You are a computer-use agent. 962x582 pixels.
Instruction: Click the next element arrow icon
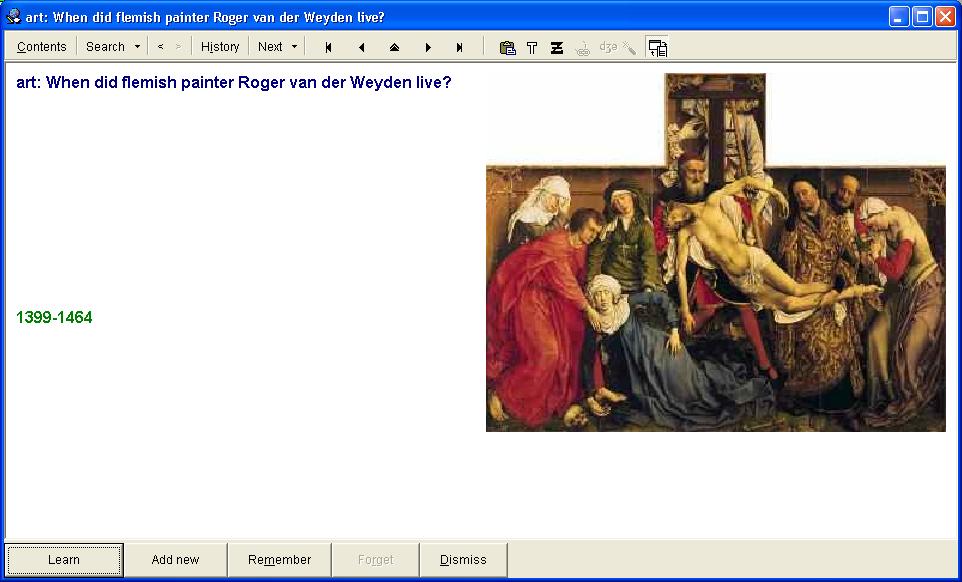point(428,47)
